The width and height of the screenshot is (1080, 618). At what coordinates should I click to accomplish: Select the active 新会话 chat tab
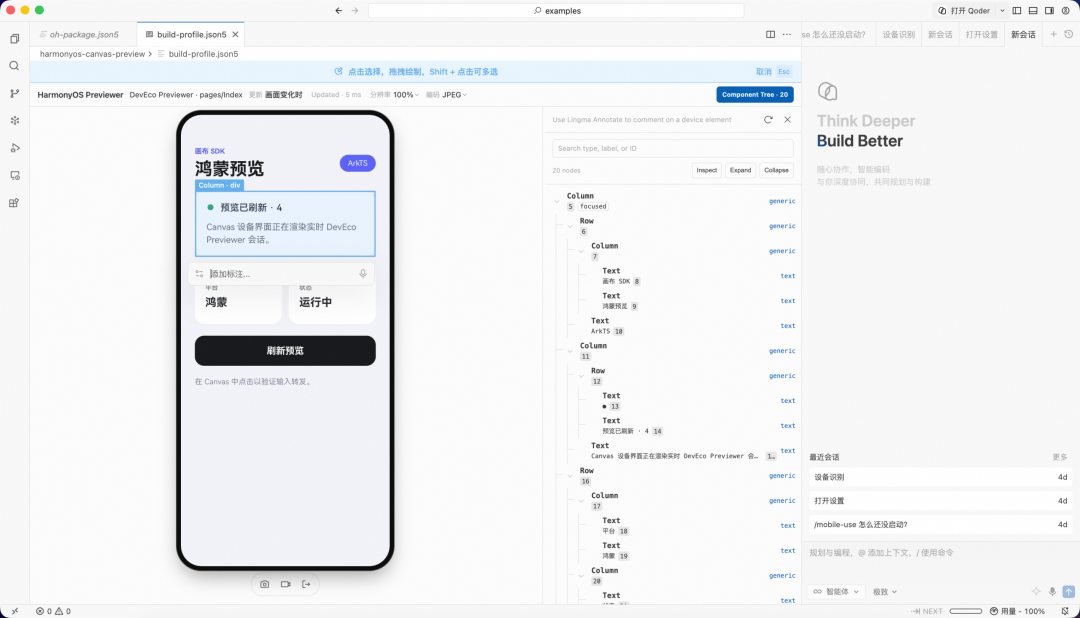[x=1023, y=34]
